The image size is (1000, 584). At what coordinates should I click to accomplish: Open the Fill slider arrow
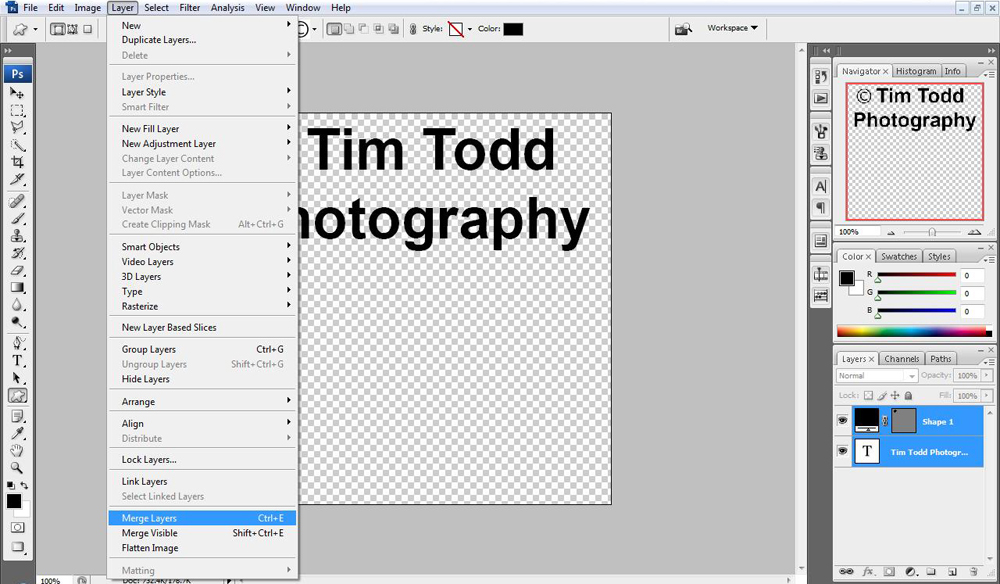pyautogui.click(x=987, y=396)
